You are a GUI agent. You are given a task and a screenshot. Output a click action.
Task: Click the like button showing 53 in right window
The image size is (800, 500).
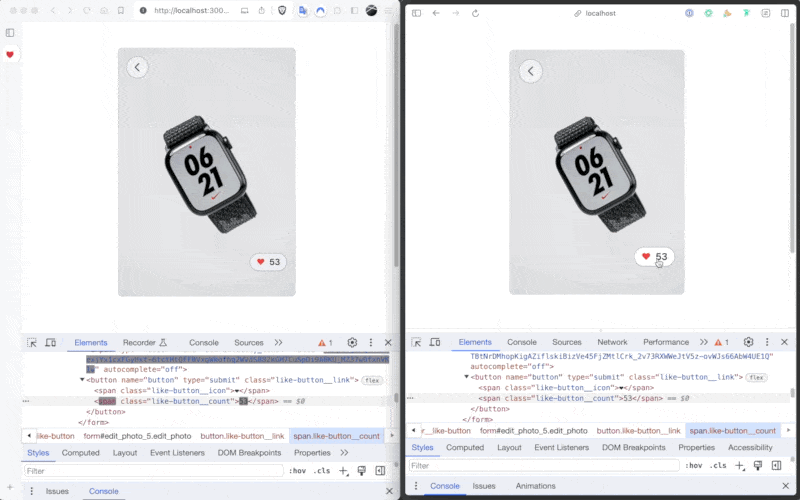tap(655, 256)
